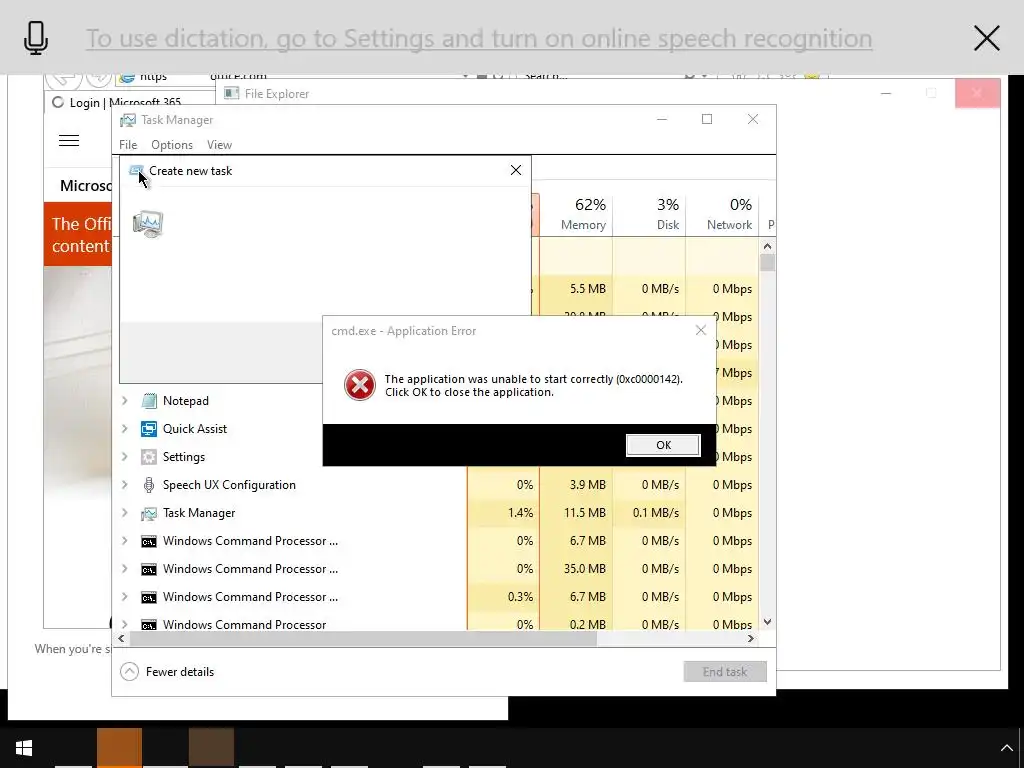This screenshot has height=768, width=1024.
Task: Click the brown taskbar app button
Action: [211, 748]
